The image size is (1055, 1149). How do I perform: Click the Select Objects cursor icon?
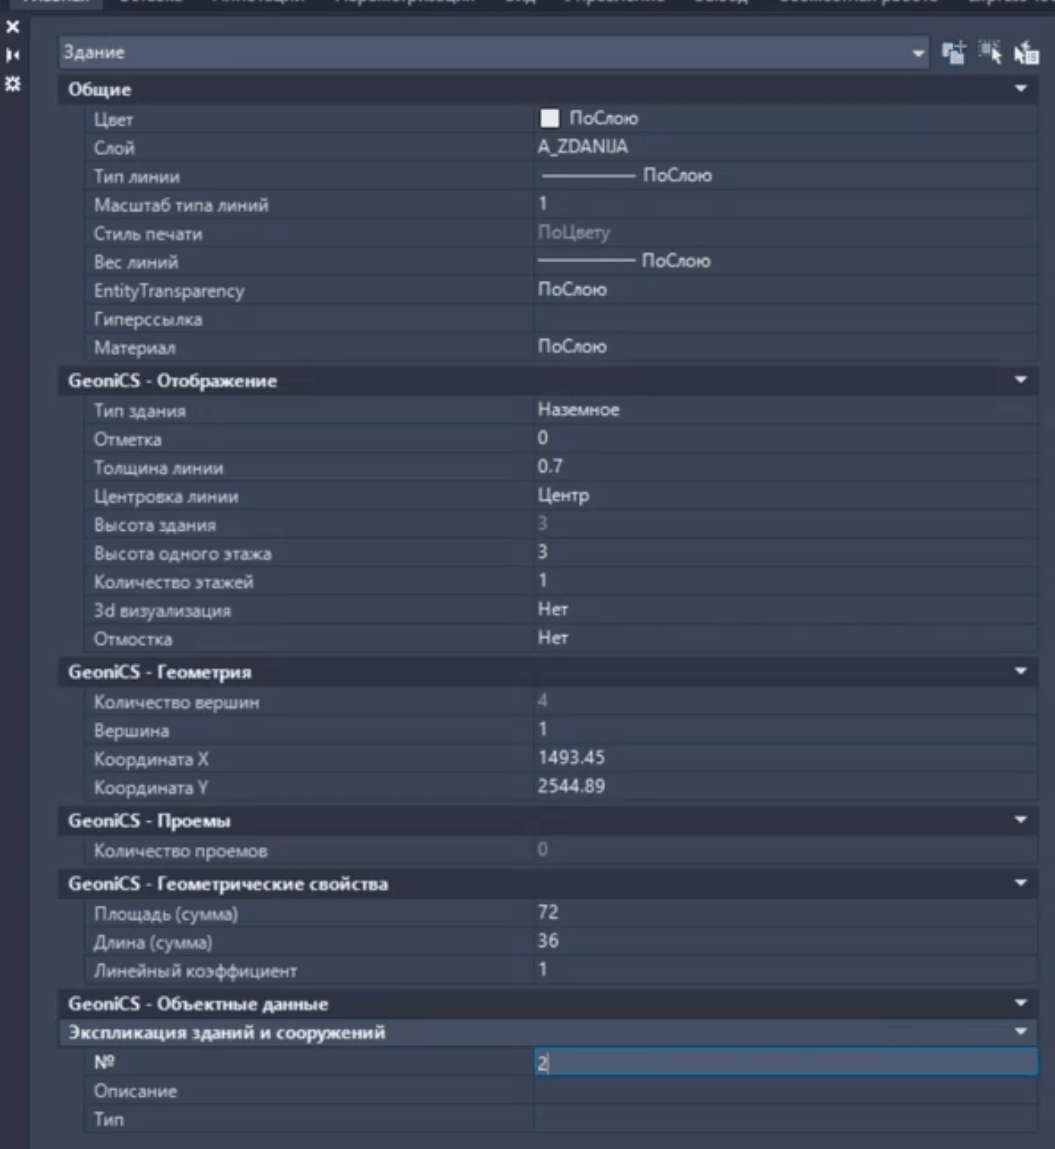(x=990, y=53)
